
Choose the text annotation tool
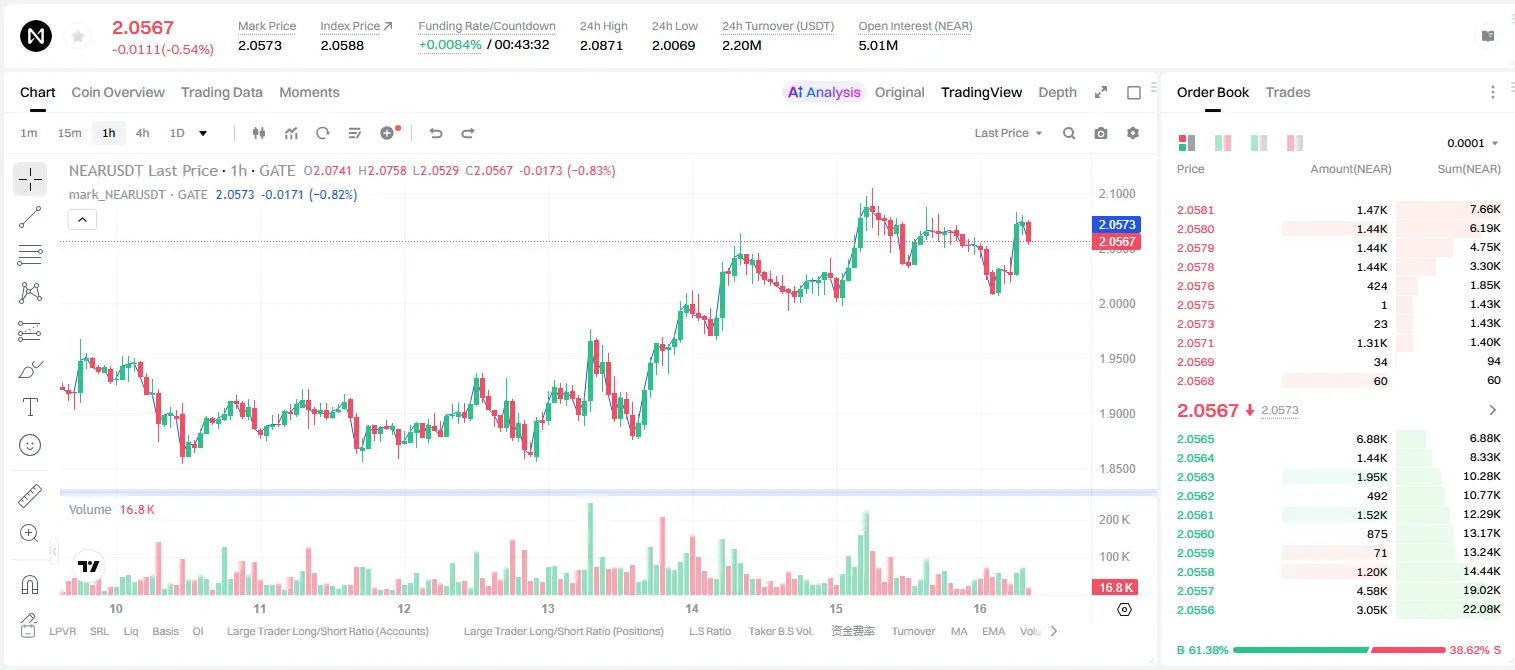[x=30, y=407]
